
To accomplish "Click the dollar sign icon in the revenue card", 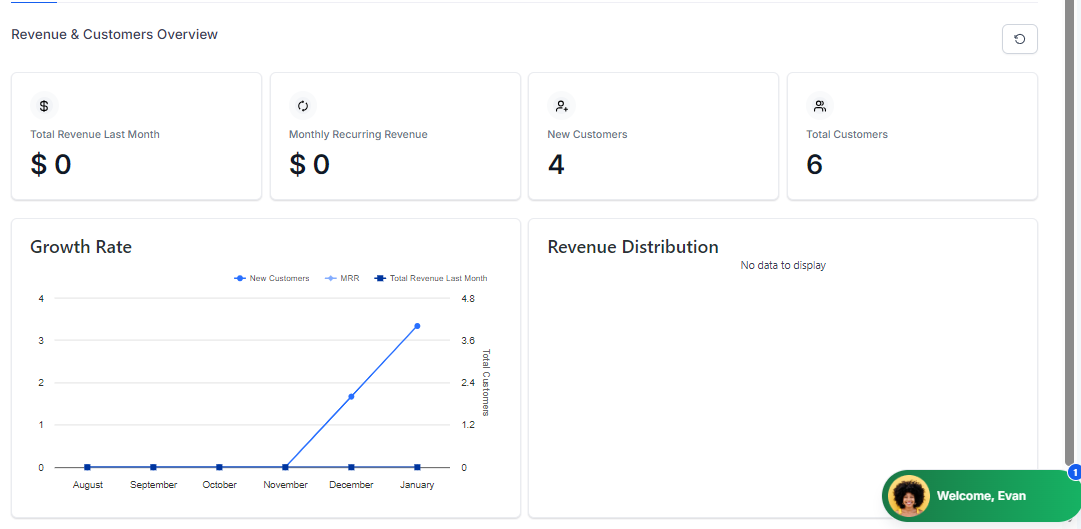I will 44,106.
